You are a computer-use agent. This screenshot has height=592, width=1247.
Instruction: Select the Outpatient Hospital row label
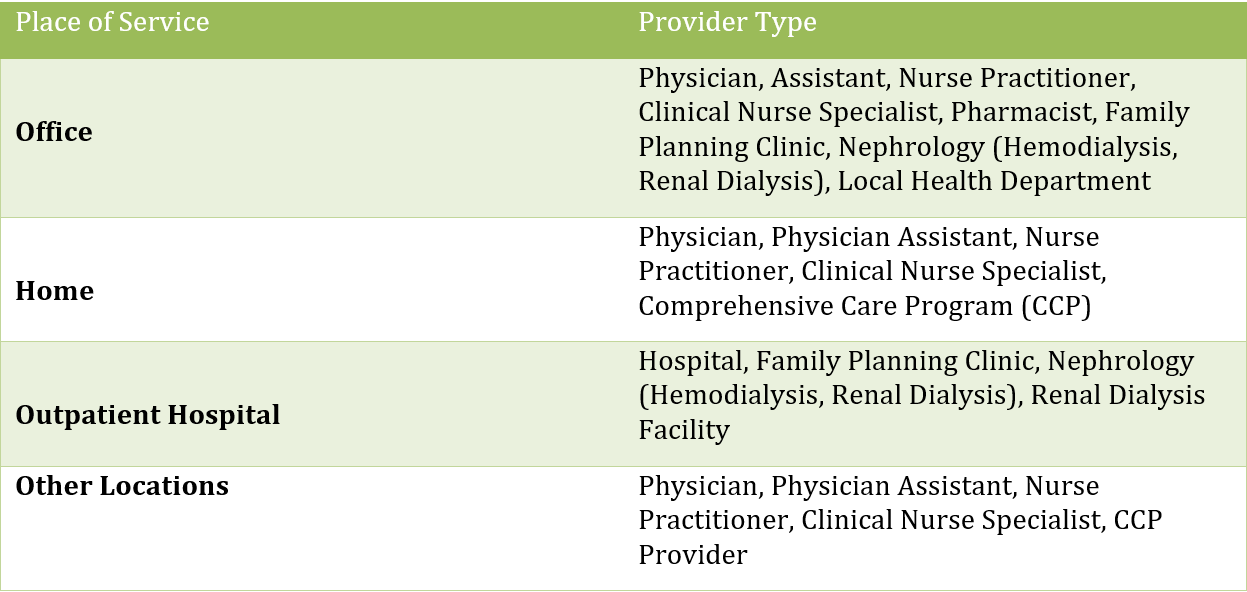(x=147, y=415)
